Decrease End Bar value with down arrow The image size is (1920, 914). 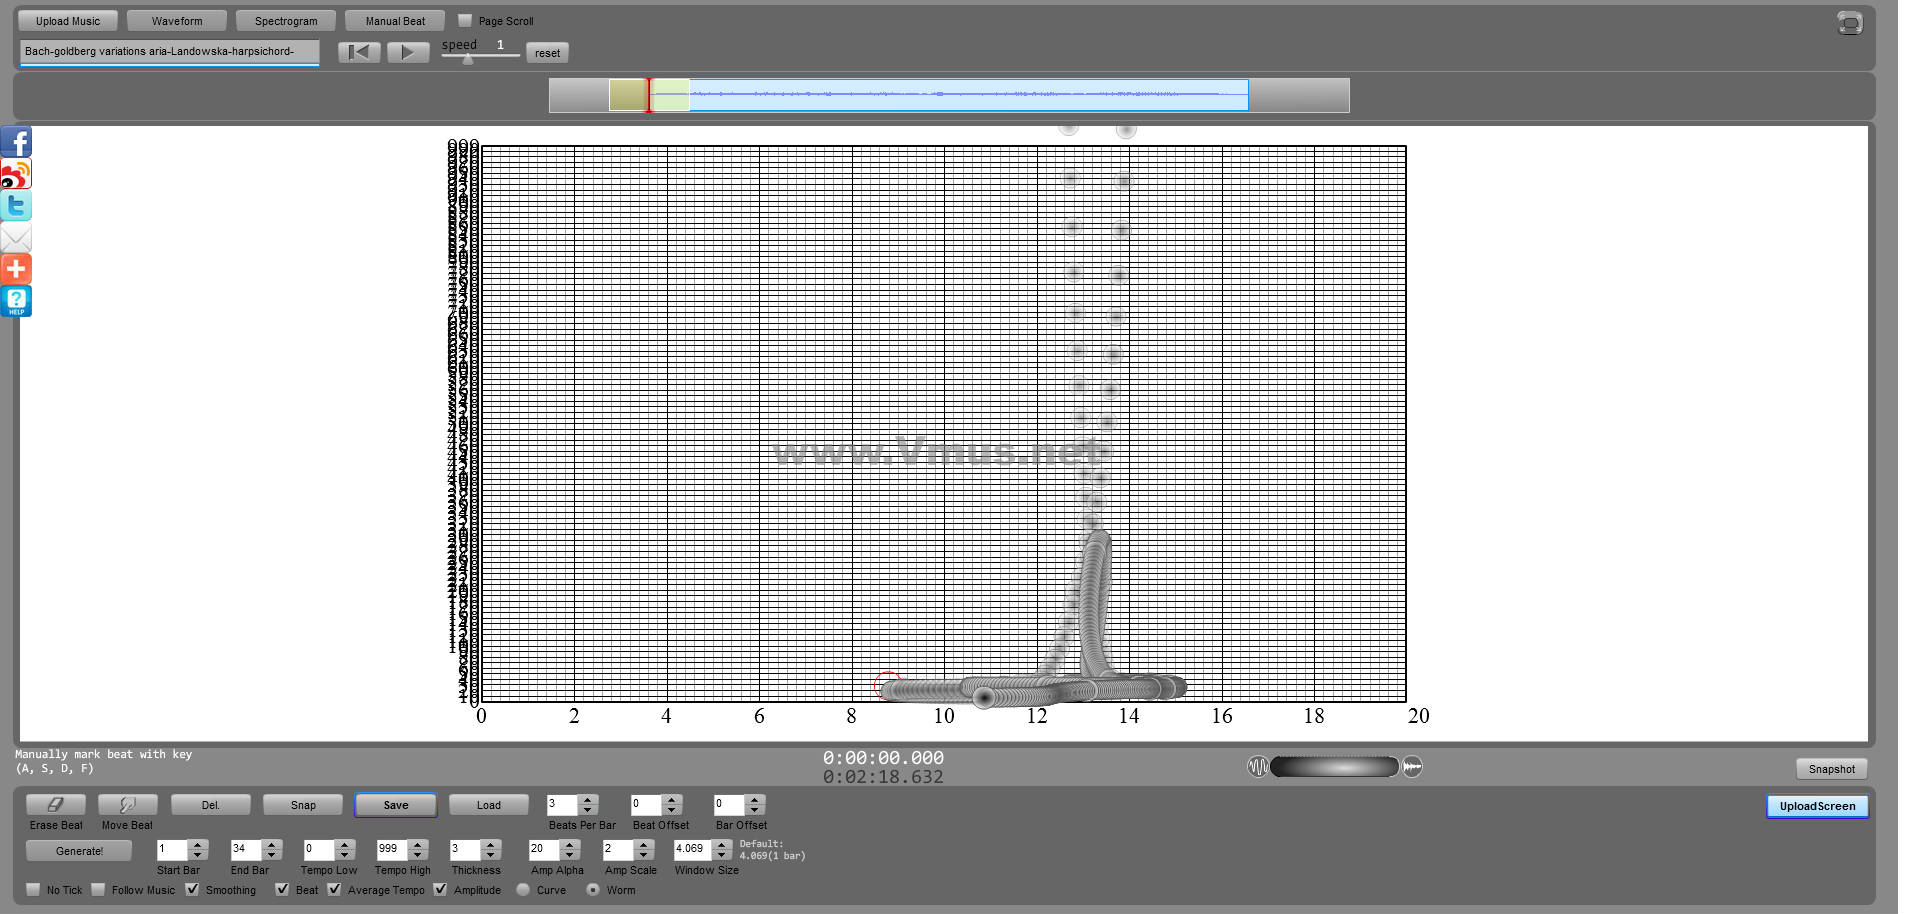click(271, 855)
